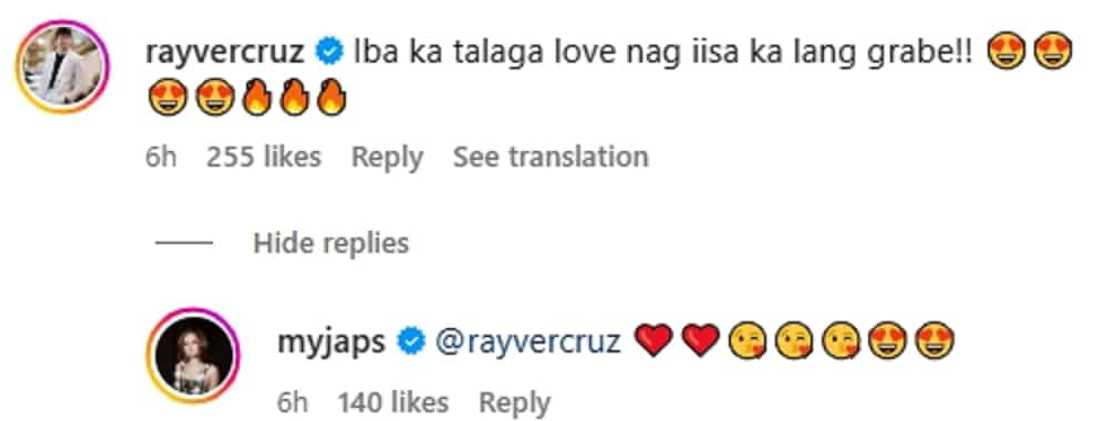1120x421 pixels.
Task: View the 140 likes list
Action: [393, 403]
